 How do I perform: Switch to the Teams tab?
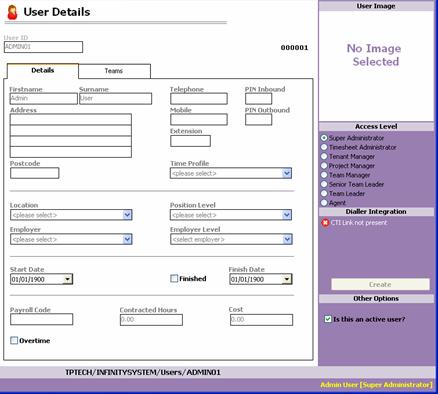click(114, 71)
